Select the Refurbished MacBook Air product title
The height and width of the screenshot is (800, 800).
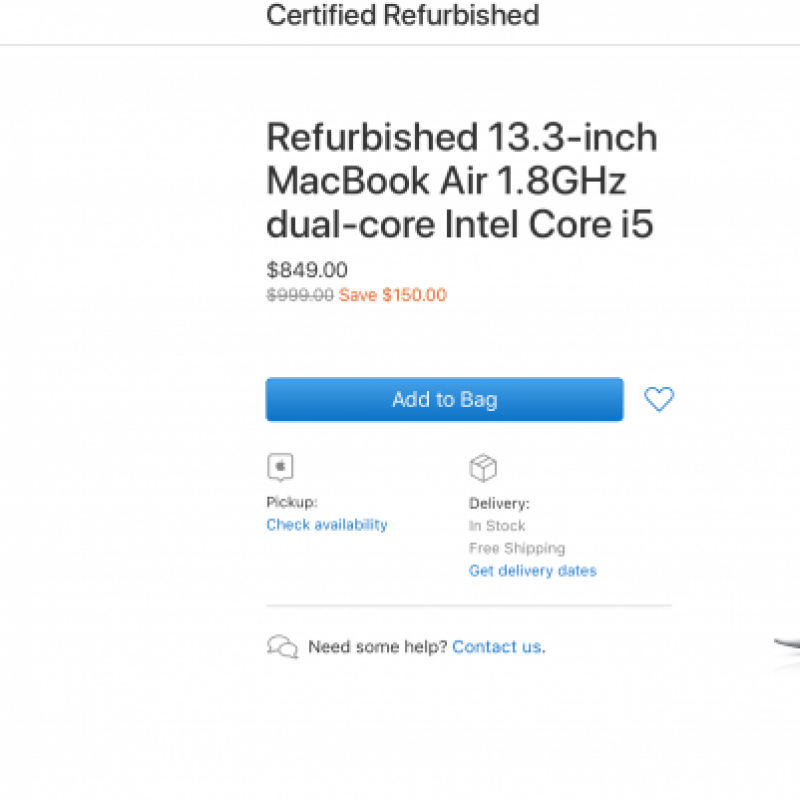click(x=460, y=180)
